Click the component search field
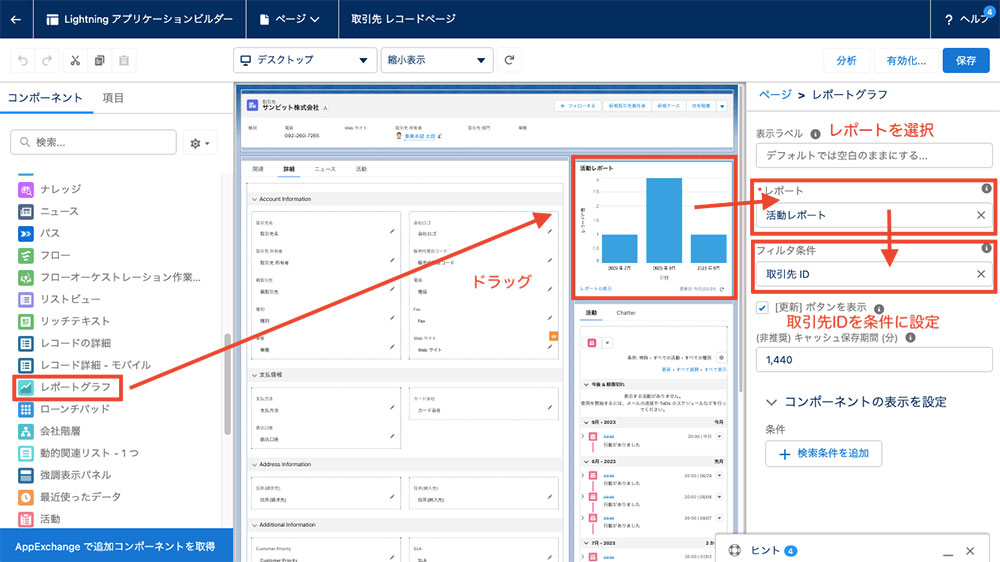Image resolution: width=1000 pixels, height=562 pixels. point(93,143)
